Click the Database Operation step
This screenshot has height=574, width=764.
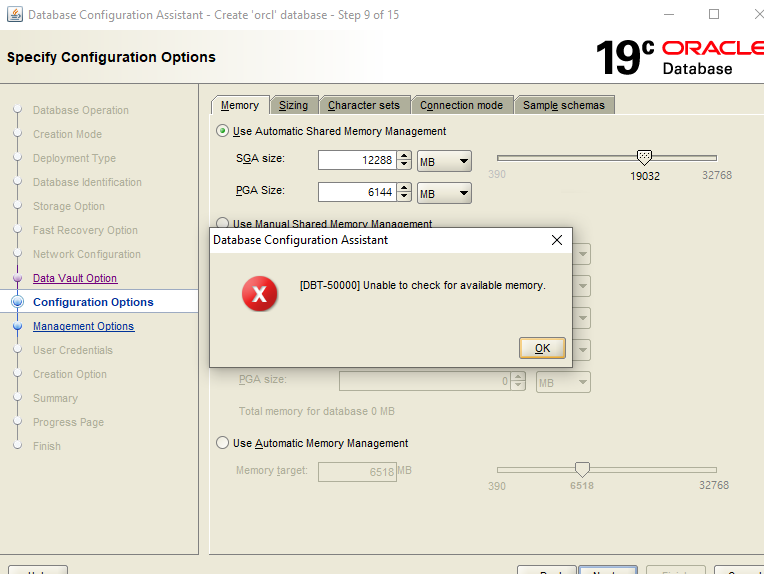tap(81, 110)
